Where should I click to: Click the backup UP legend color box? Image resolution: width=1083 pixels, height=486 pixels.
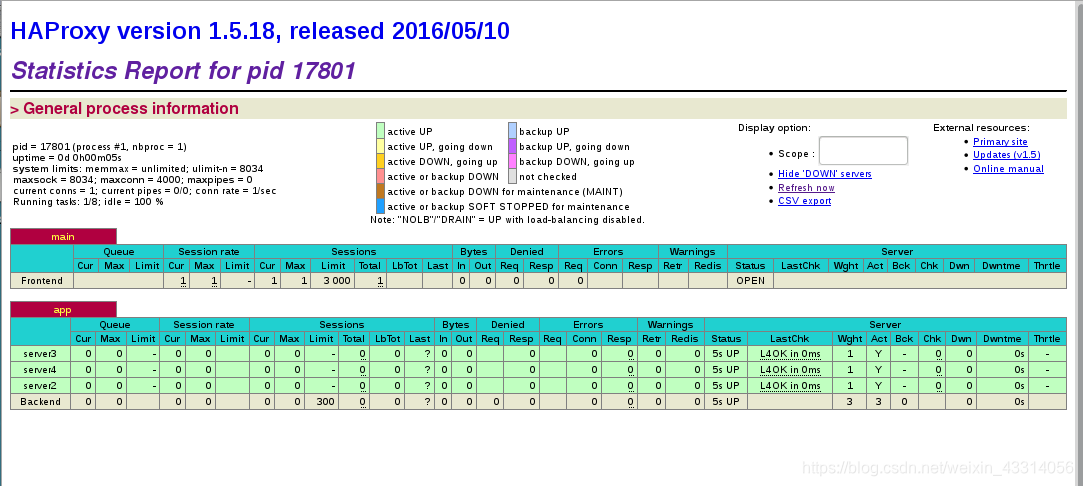coord(512,130)
